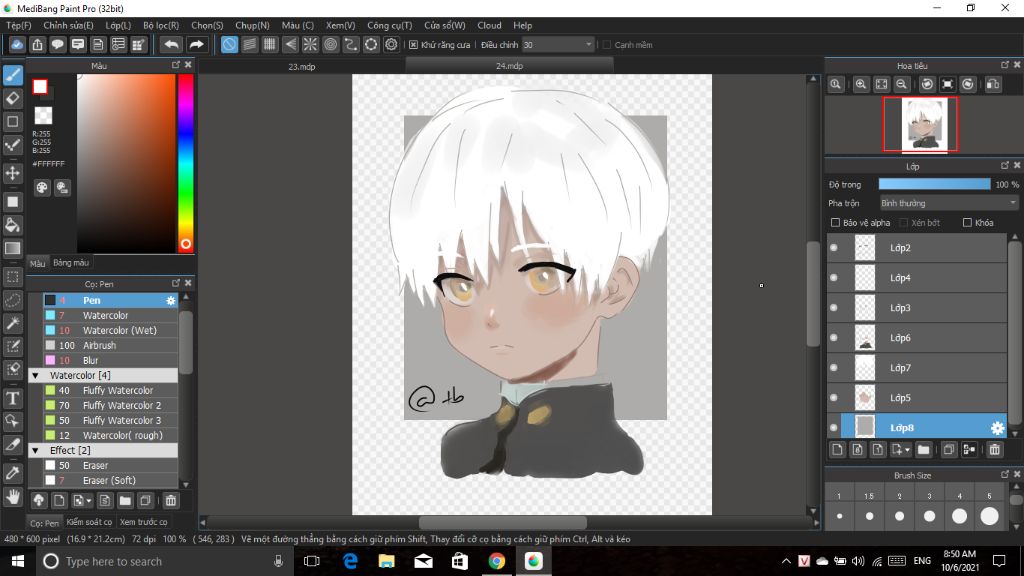Select the Eyedropper tool
The height and width of the screenshot is (576, 1024).
12,473
